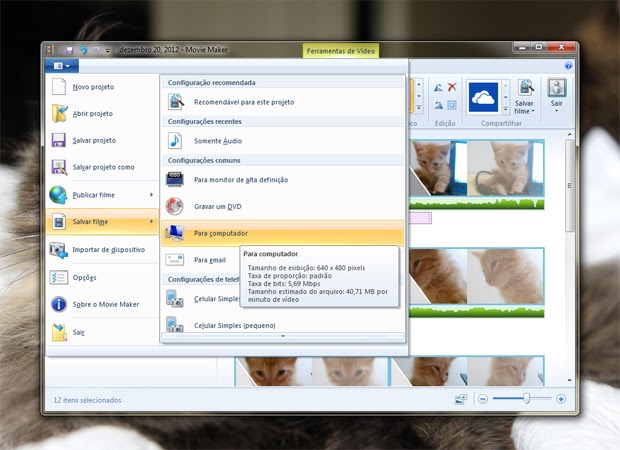Choose Para monitor de alta definição
The width and height of the screenshot is (620, 450).
pyautogui.click(x=282, y=180)
